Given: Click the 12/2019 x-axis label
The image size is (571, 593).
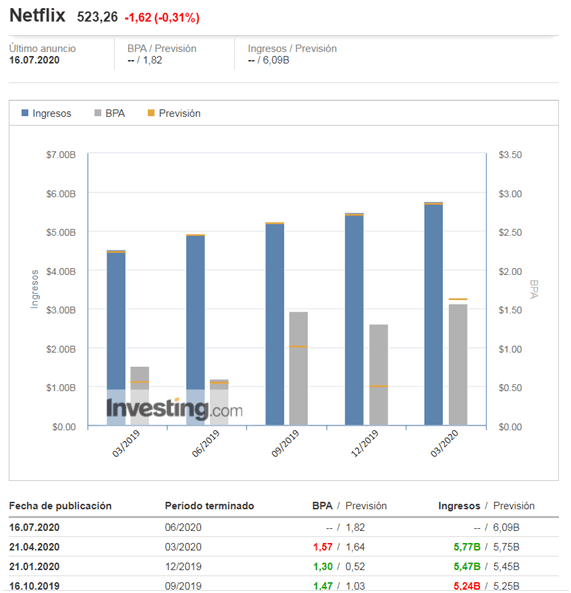Looking at the screenshot, I should 365,444.
